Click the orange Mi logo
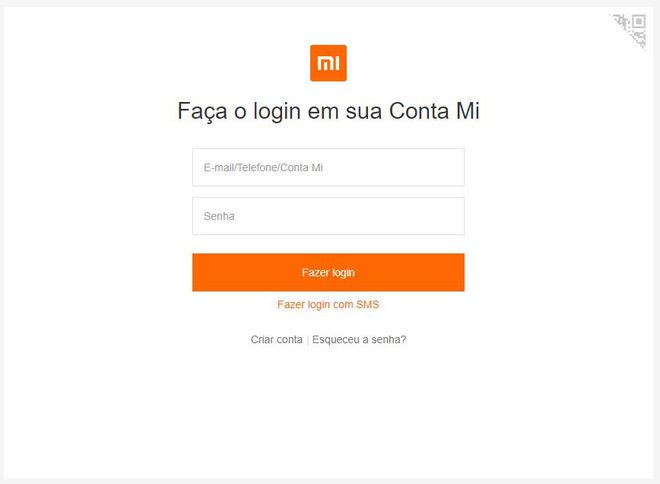This screenshot has height=484, width=660. (328, 63)
